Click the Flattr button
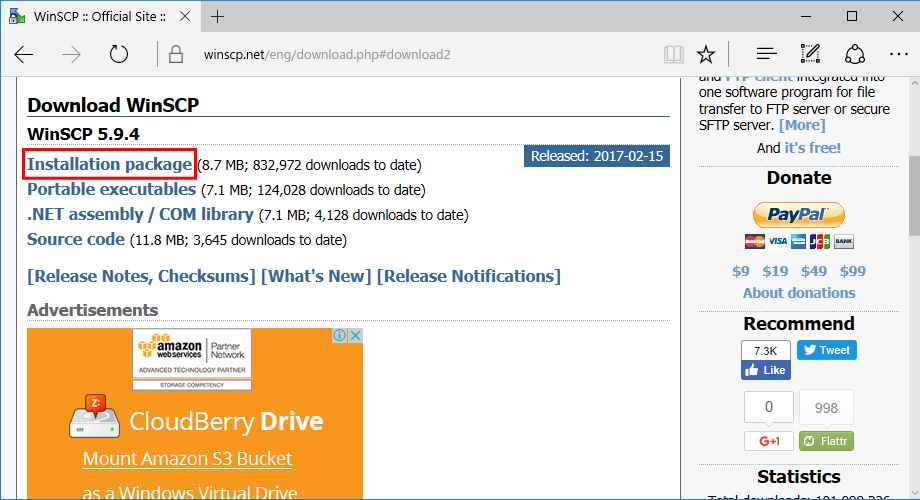This screenshot has height=500, width=920. pos(826,441)
